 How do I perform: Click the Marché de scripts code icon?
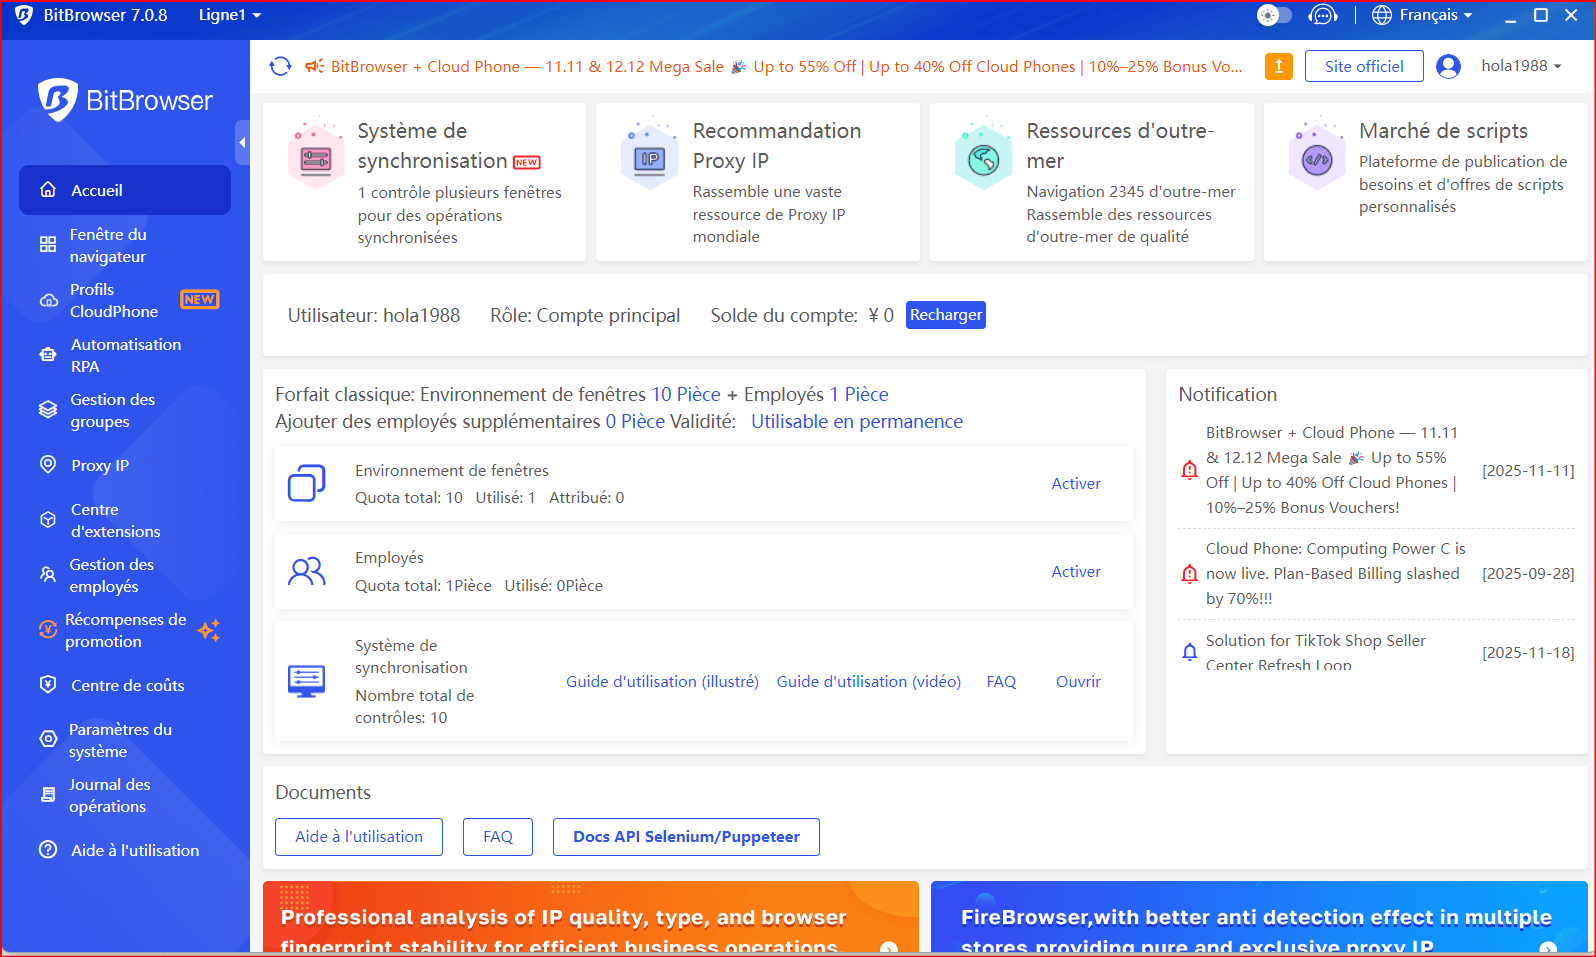tap(1316, 158)
